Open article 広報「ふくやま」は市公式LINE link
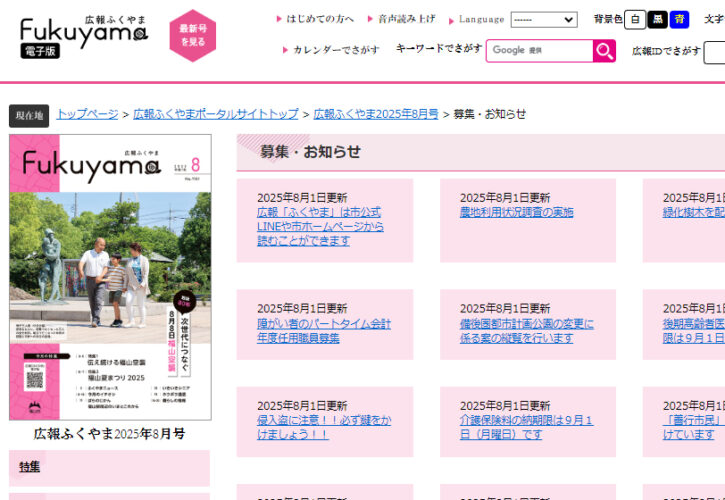The image size is (725, 500). [320, 227]
